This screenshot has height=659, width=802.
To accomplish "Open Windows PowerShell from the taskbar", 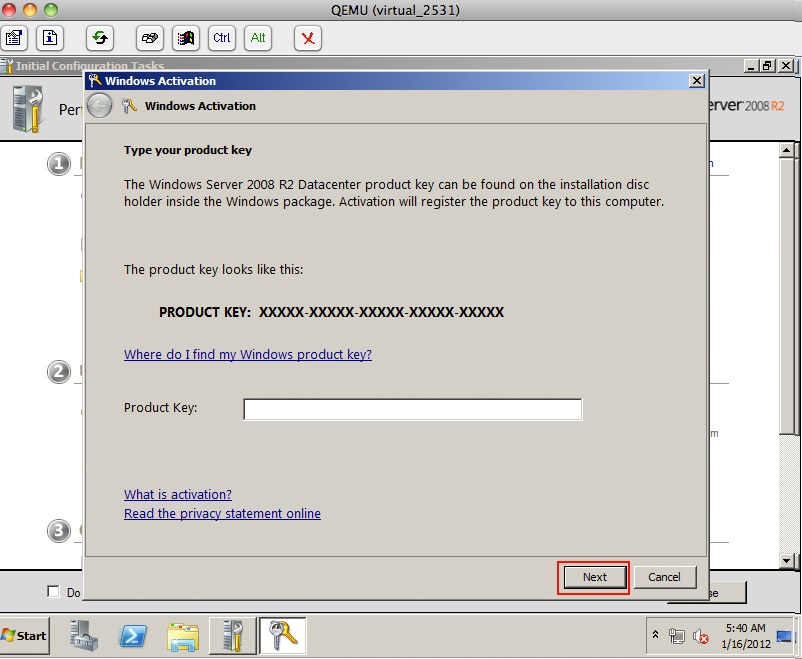I will coord(133,636).
